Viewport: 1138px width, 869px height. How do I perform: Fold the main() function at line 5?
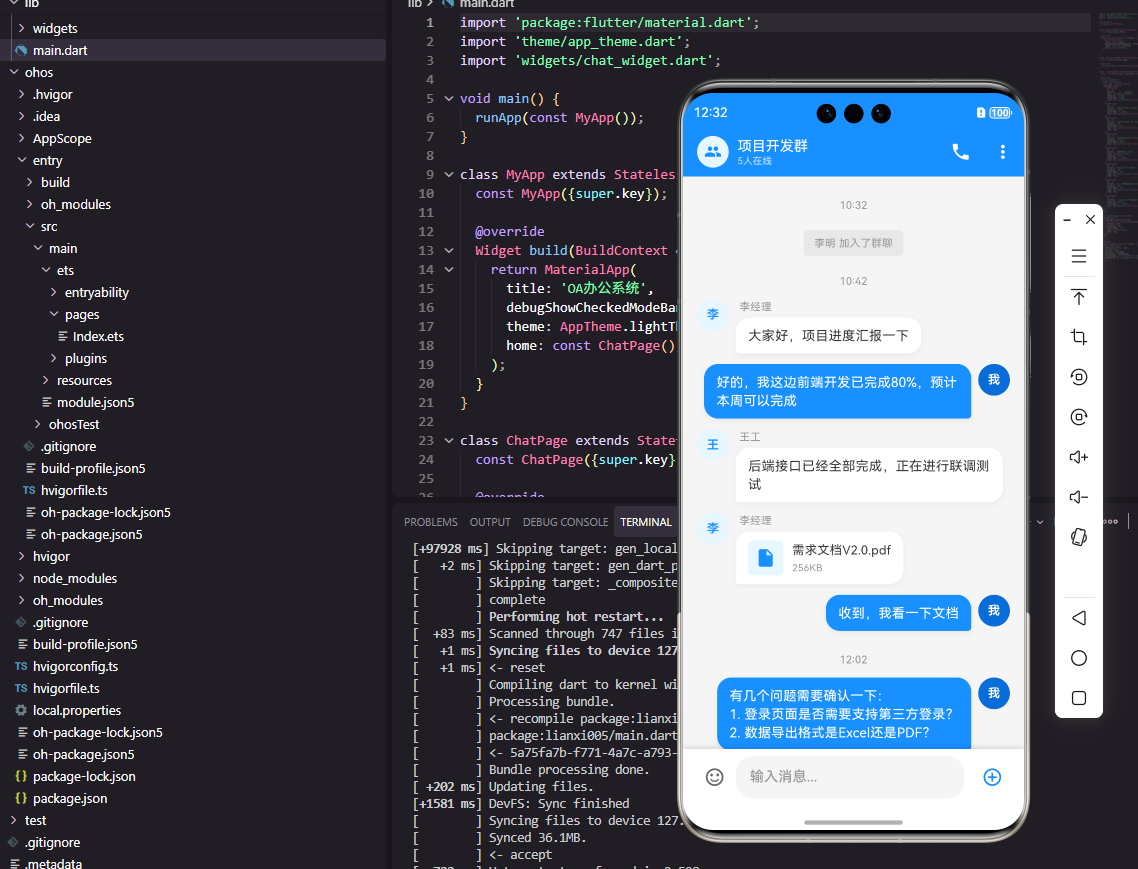coord(449,99)
